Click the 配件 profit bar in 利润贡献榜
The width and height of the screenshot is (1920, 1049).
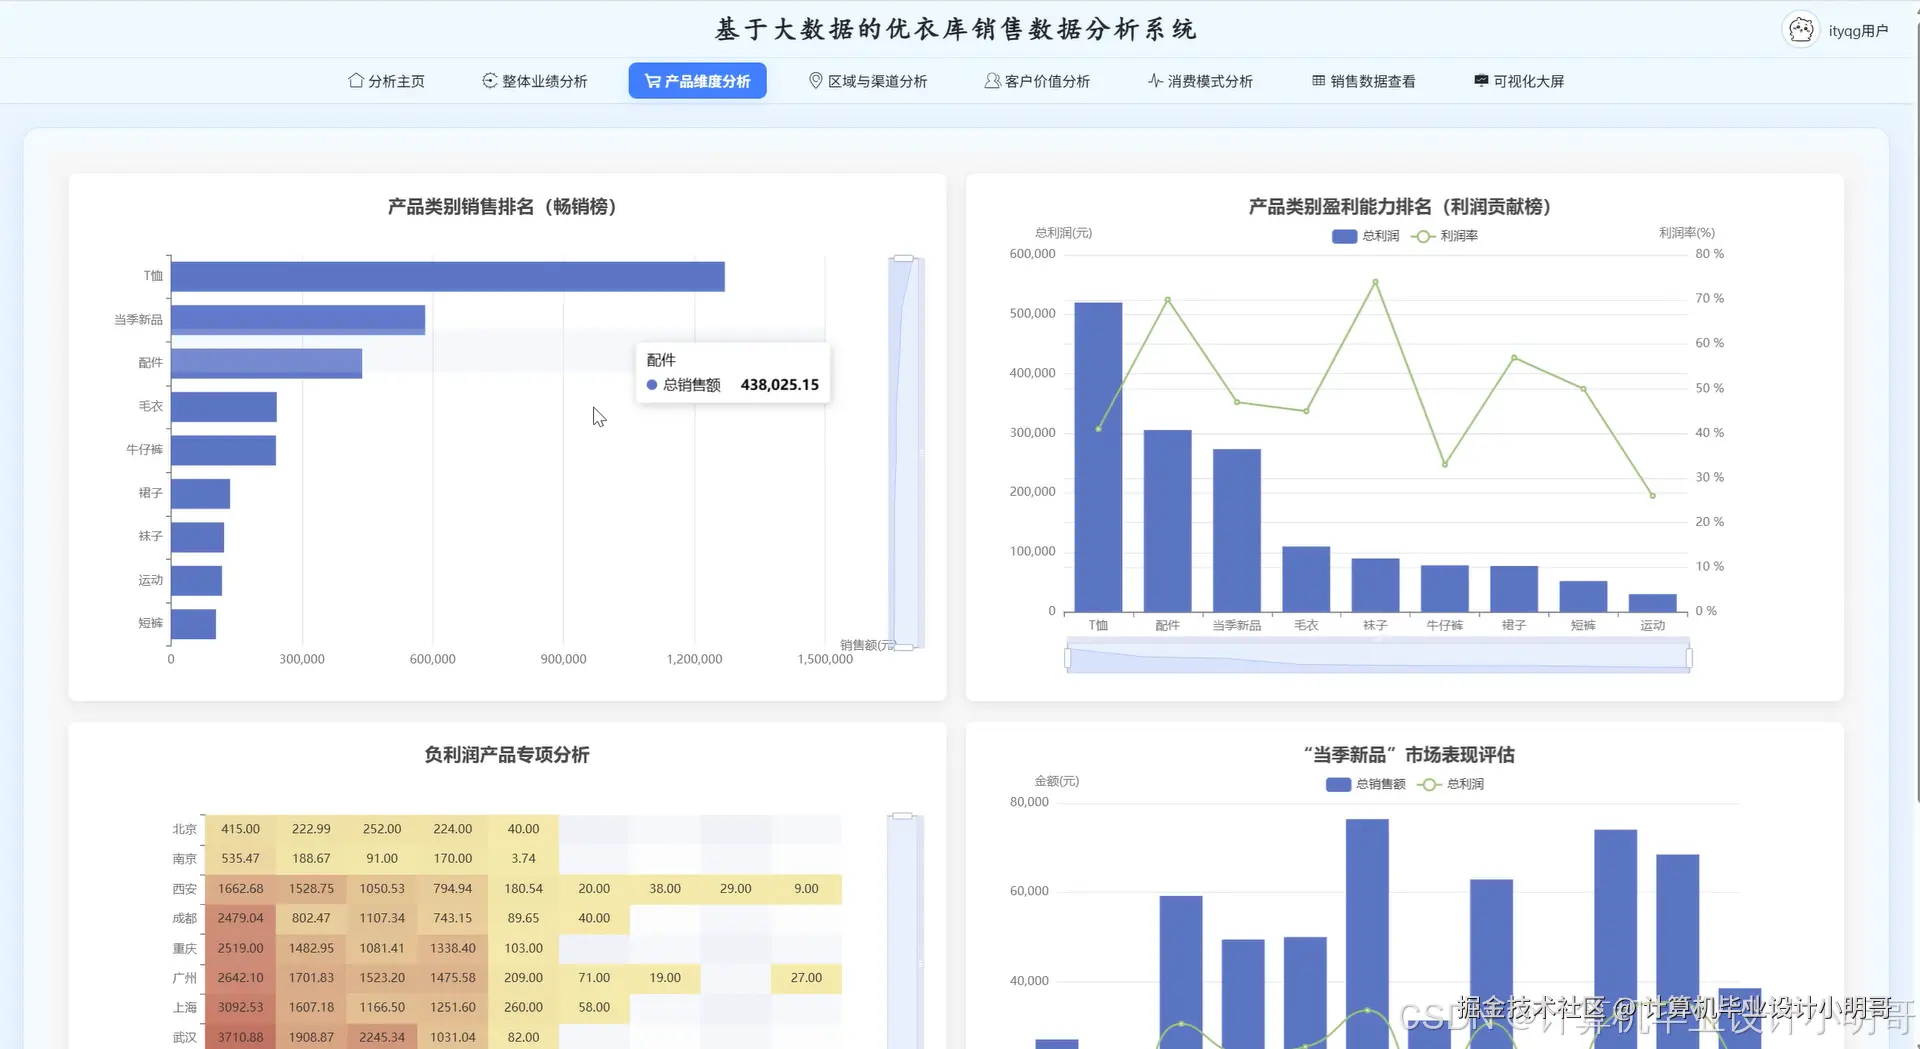tap(1167, 521)
